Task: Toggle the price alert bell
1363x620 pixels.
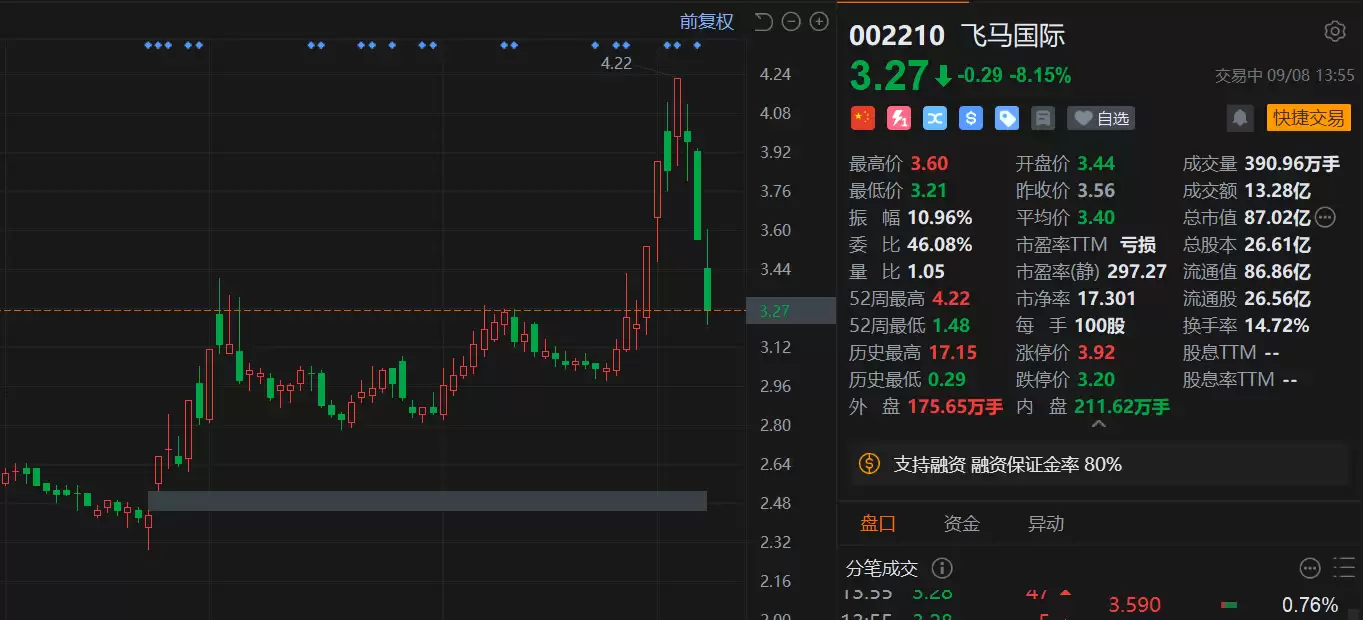Action: [1240, 118]
